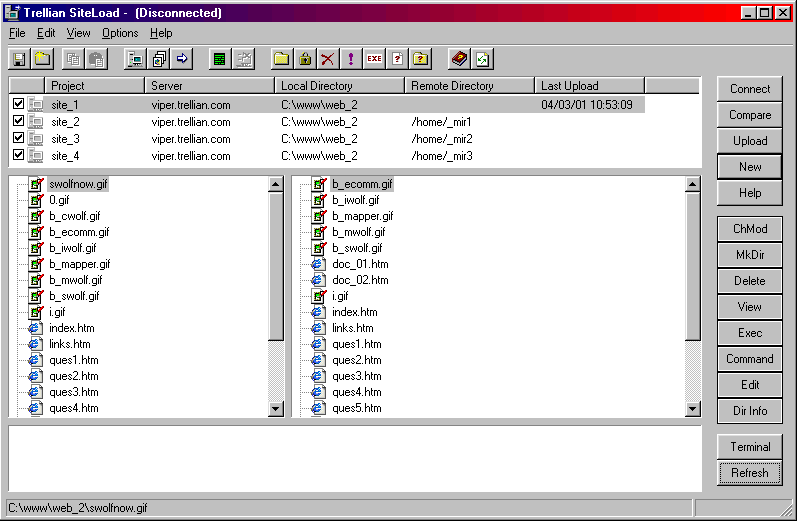Click the Command button
Image resolution: width=798 pixels, height=522 pixels.
point(750,359)
